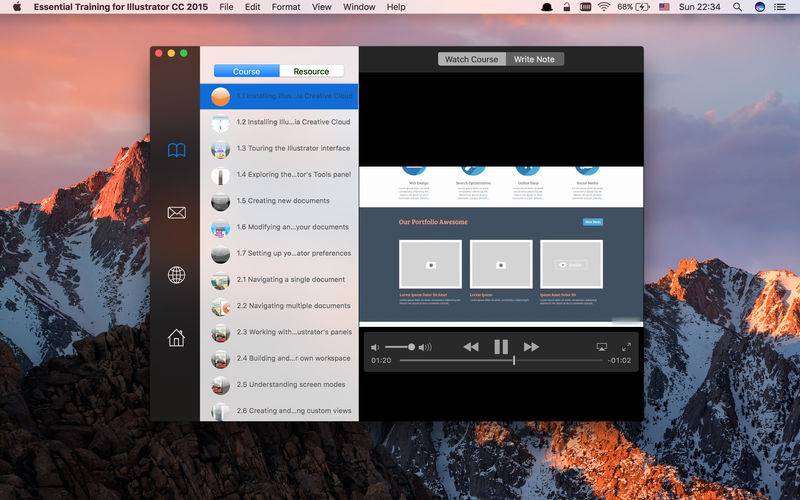Screen dimensions: 800x500
Task: Click the battery status indicator
Action: 633,7
